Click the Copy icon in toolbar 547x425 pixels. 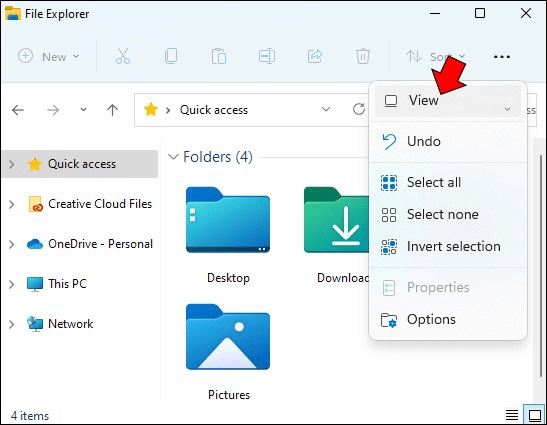171,56
